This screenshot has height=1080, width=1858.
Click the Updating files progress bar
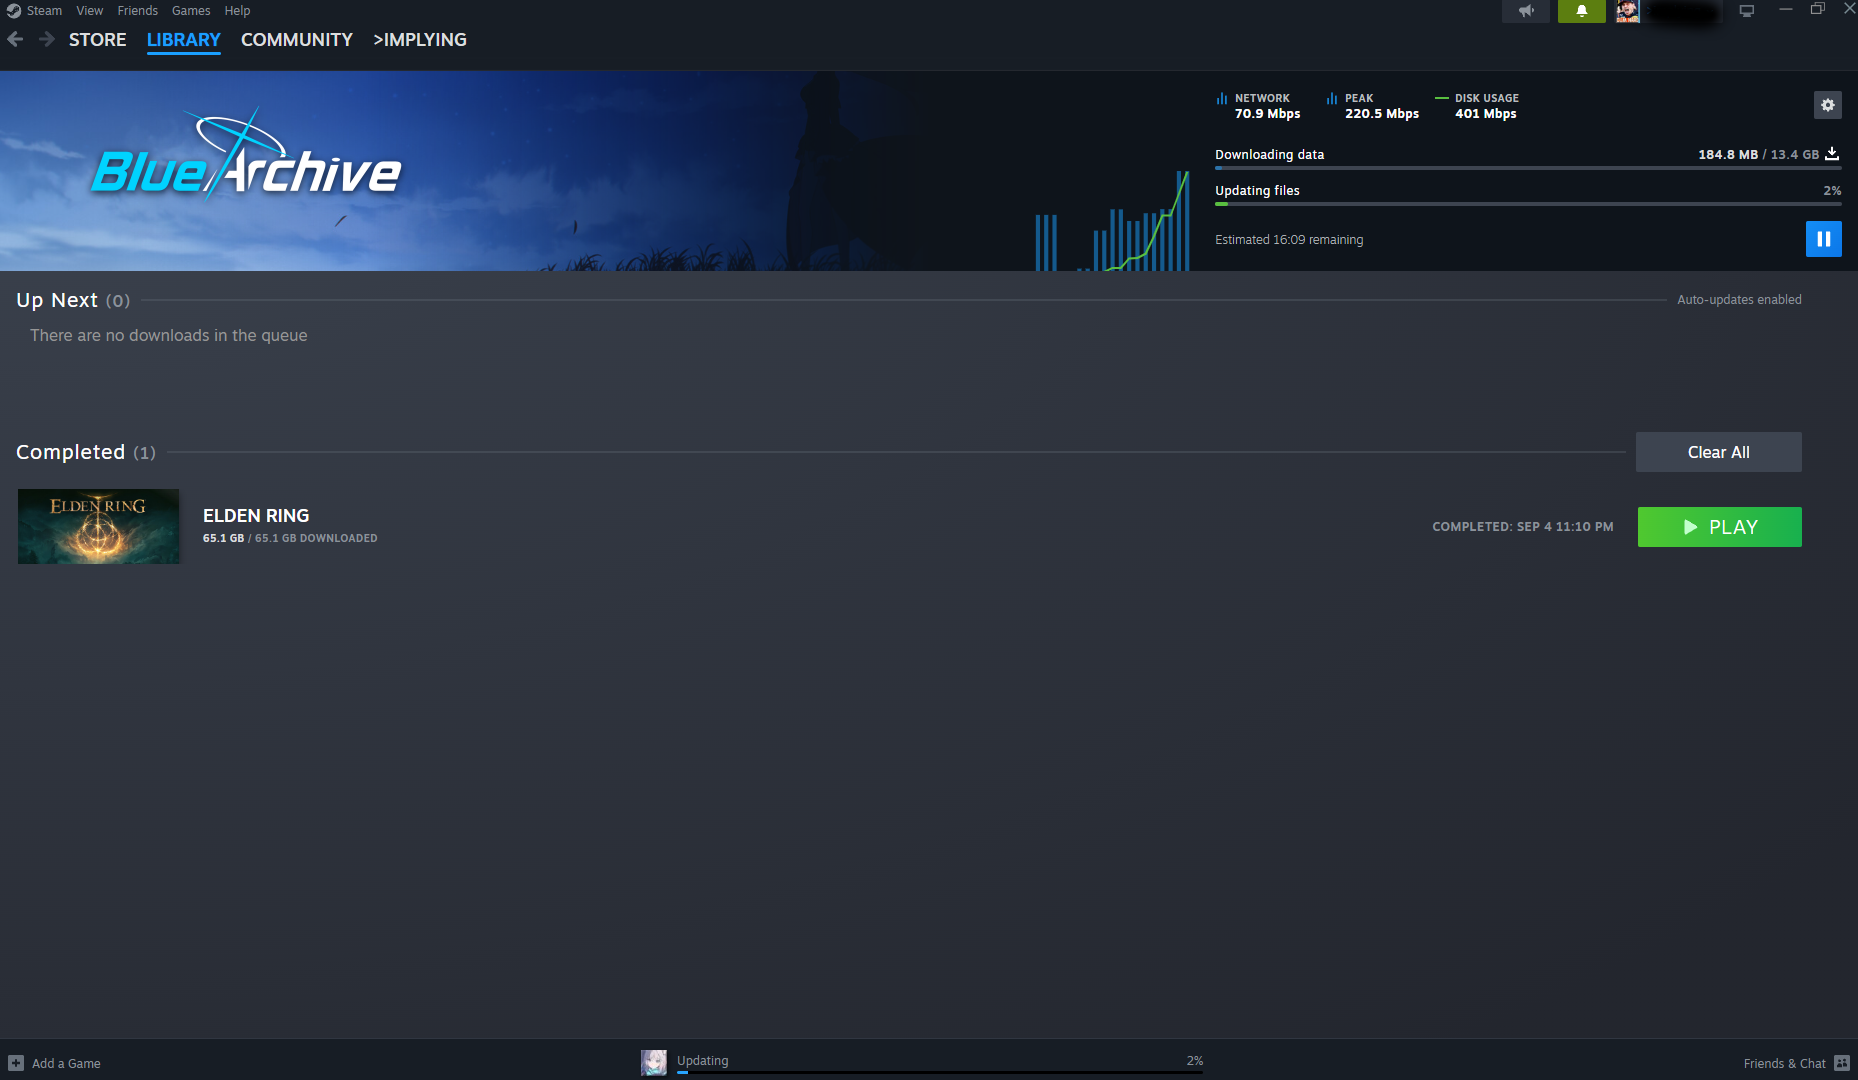point(1528,204)
